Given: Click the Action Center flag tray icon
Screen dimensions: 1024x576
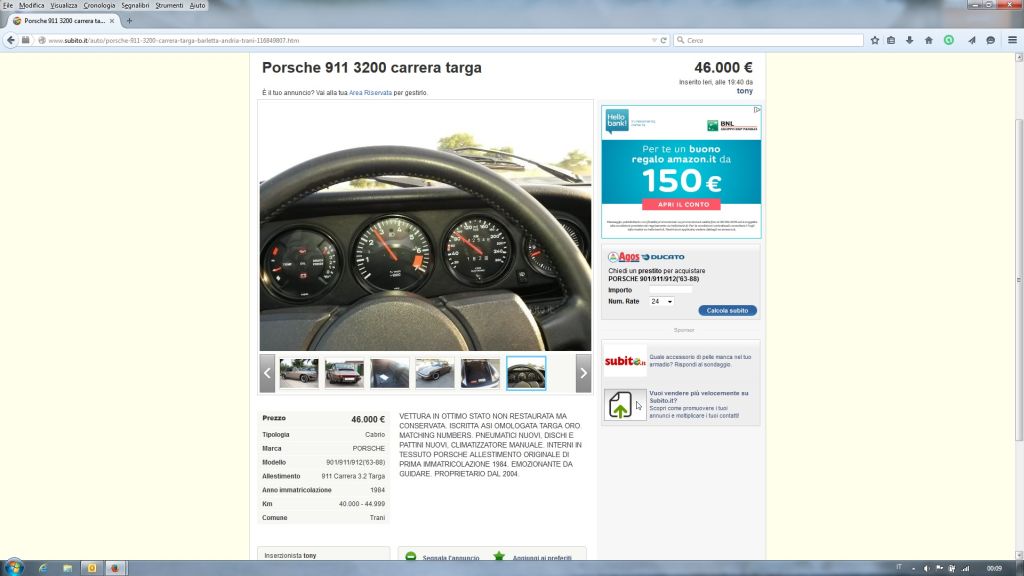Looking at the screenshot, I should (939, 569).
